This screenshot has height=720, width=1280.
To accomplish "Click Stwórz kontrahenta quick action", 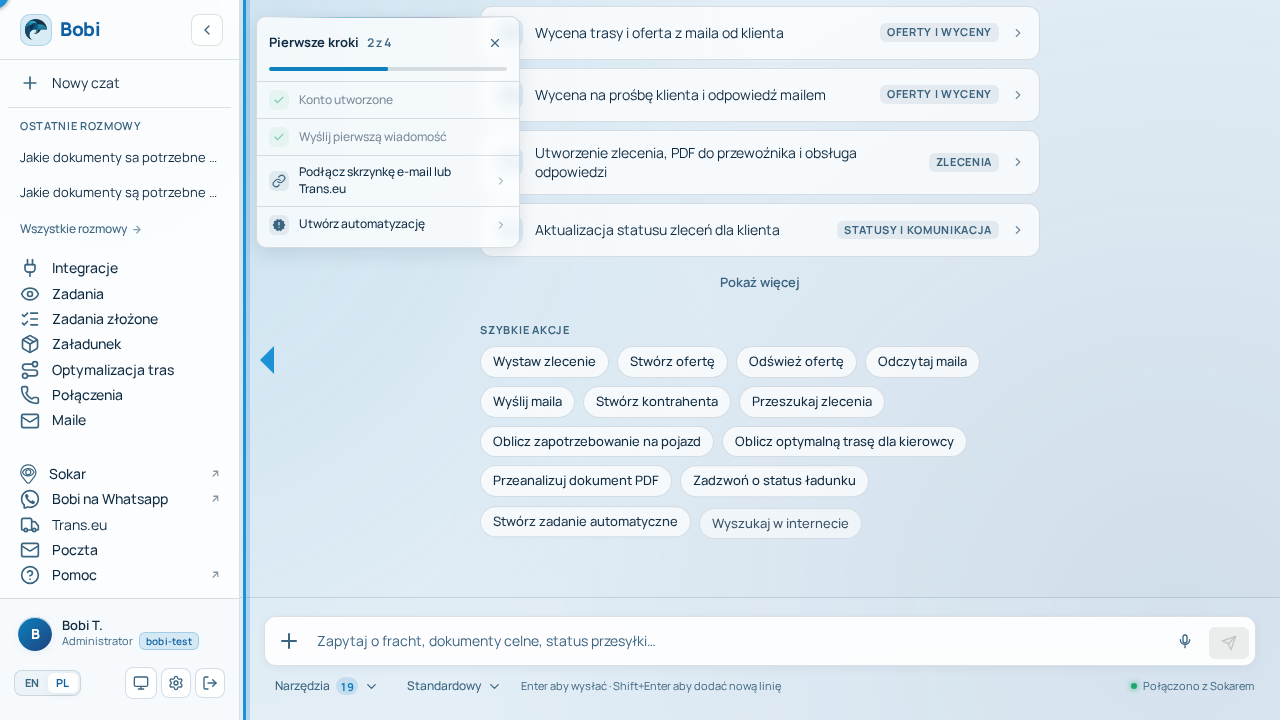I will [x=657, y=402].
